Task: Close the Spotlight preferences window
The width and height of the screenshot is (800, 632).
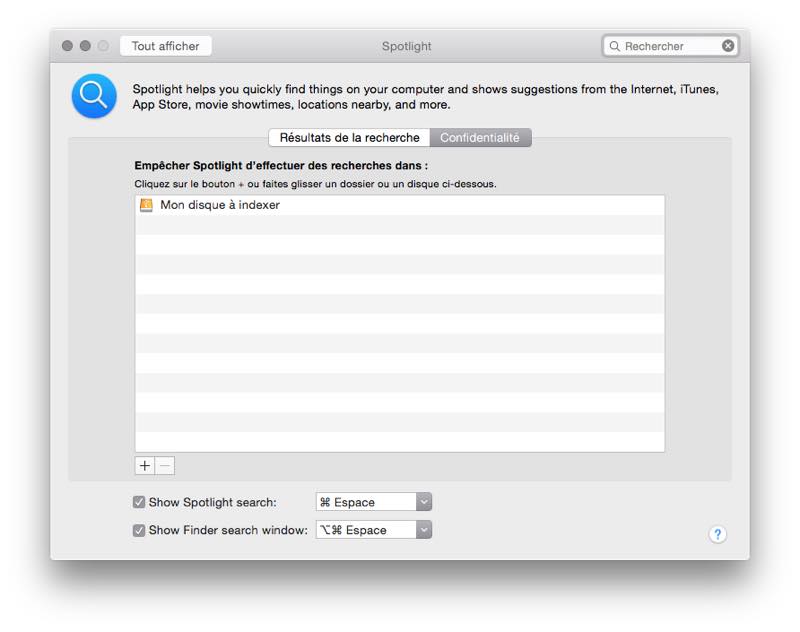Action: pos(67,46)
